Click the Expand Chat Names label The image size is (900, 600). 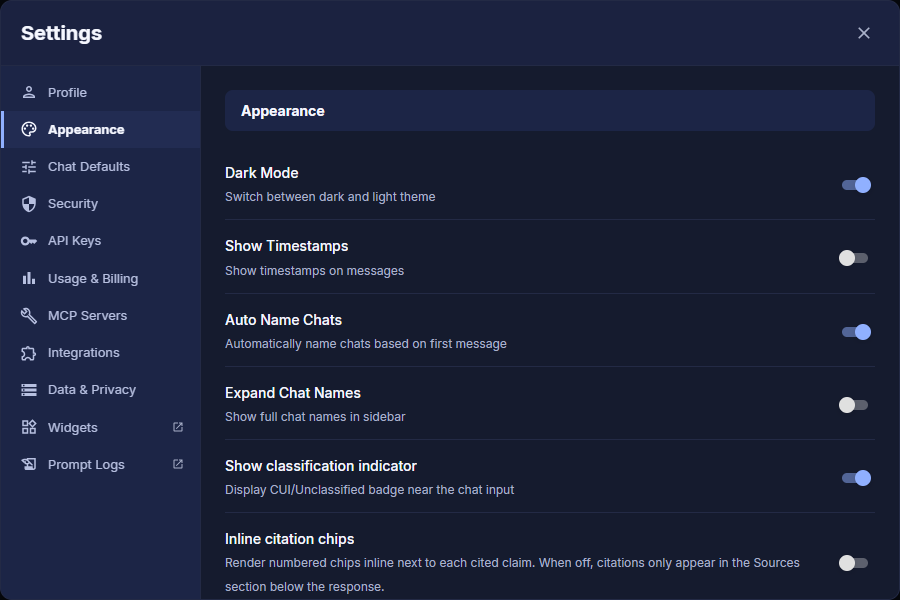tap(293, 393)
